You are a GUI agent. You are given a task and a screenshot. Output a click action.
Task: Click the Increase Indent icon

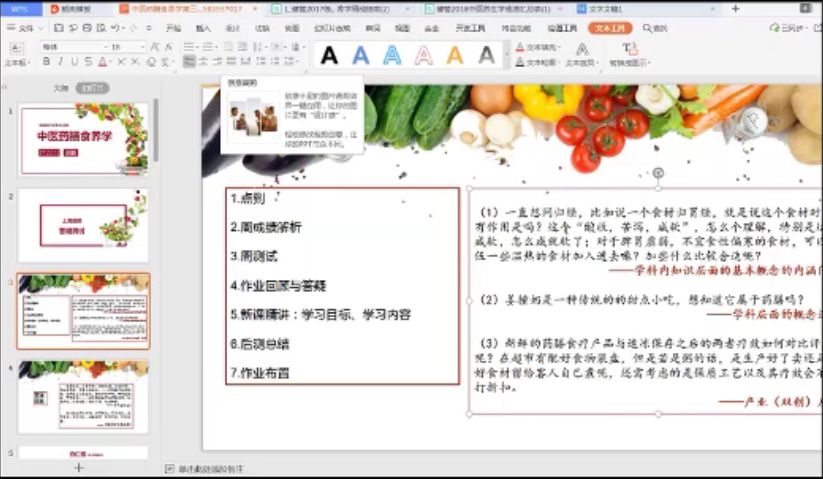tap(242, 47)
